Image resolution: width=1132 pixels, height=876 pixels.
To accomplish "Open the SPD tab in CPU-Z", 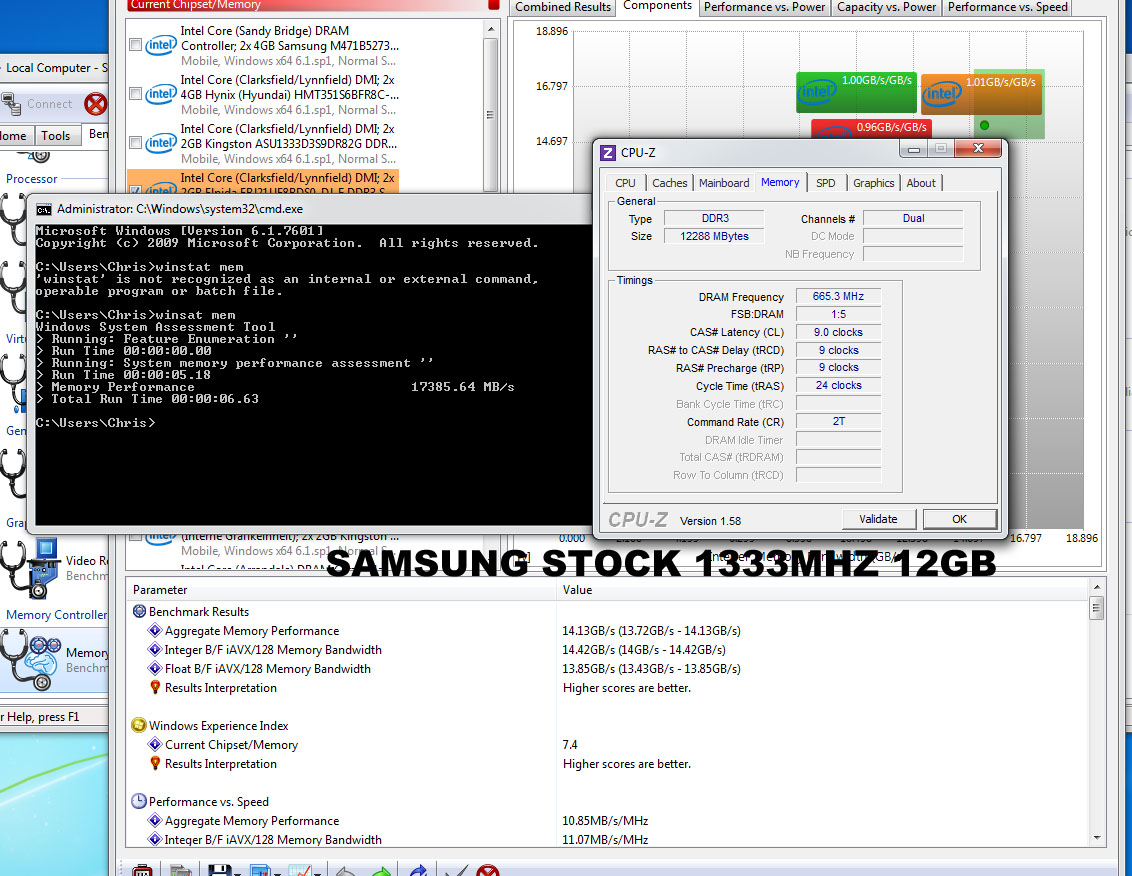I will [x=826, y=183].
